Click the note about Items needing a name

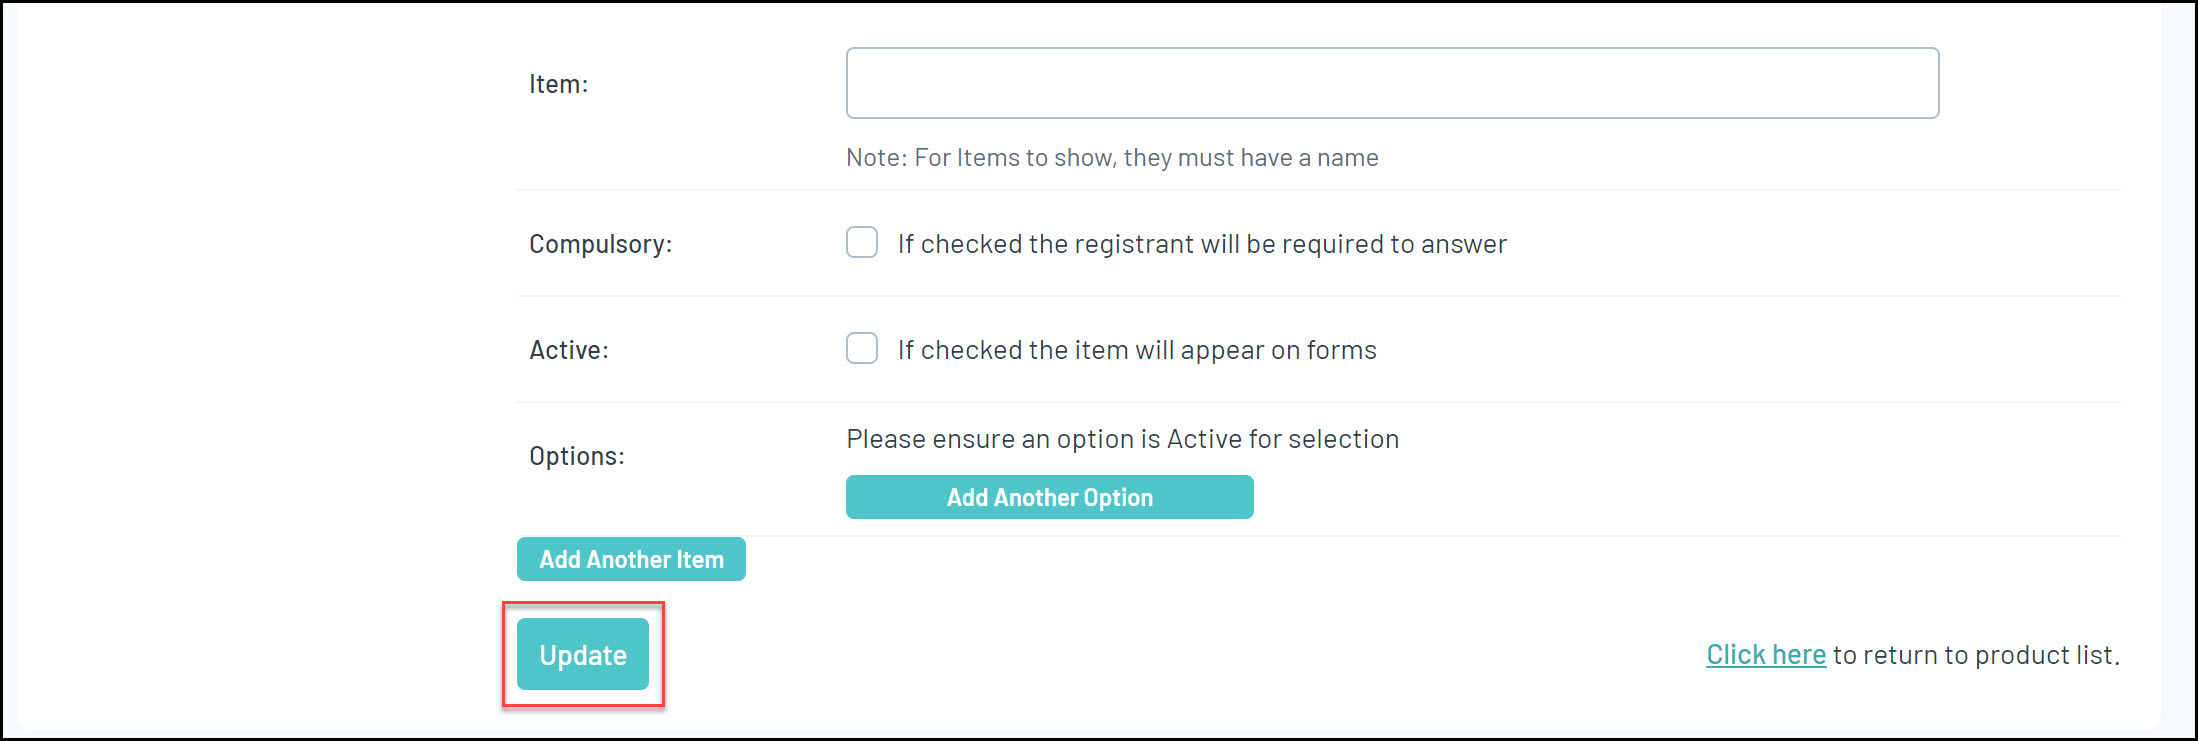(x=1111, y=158)
